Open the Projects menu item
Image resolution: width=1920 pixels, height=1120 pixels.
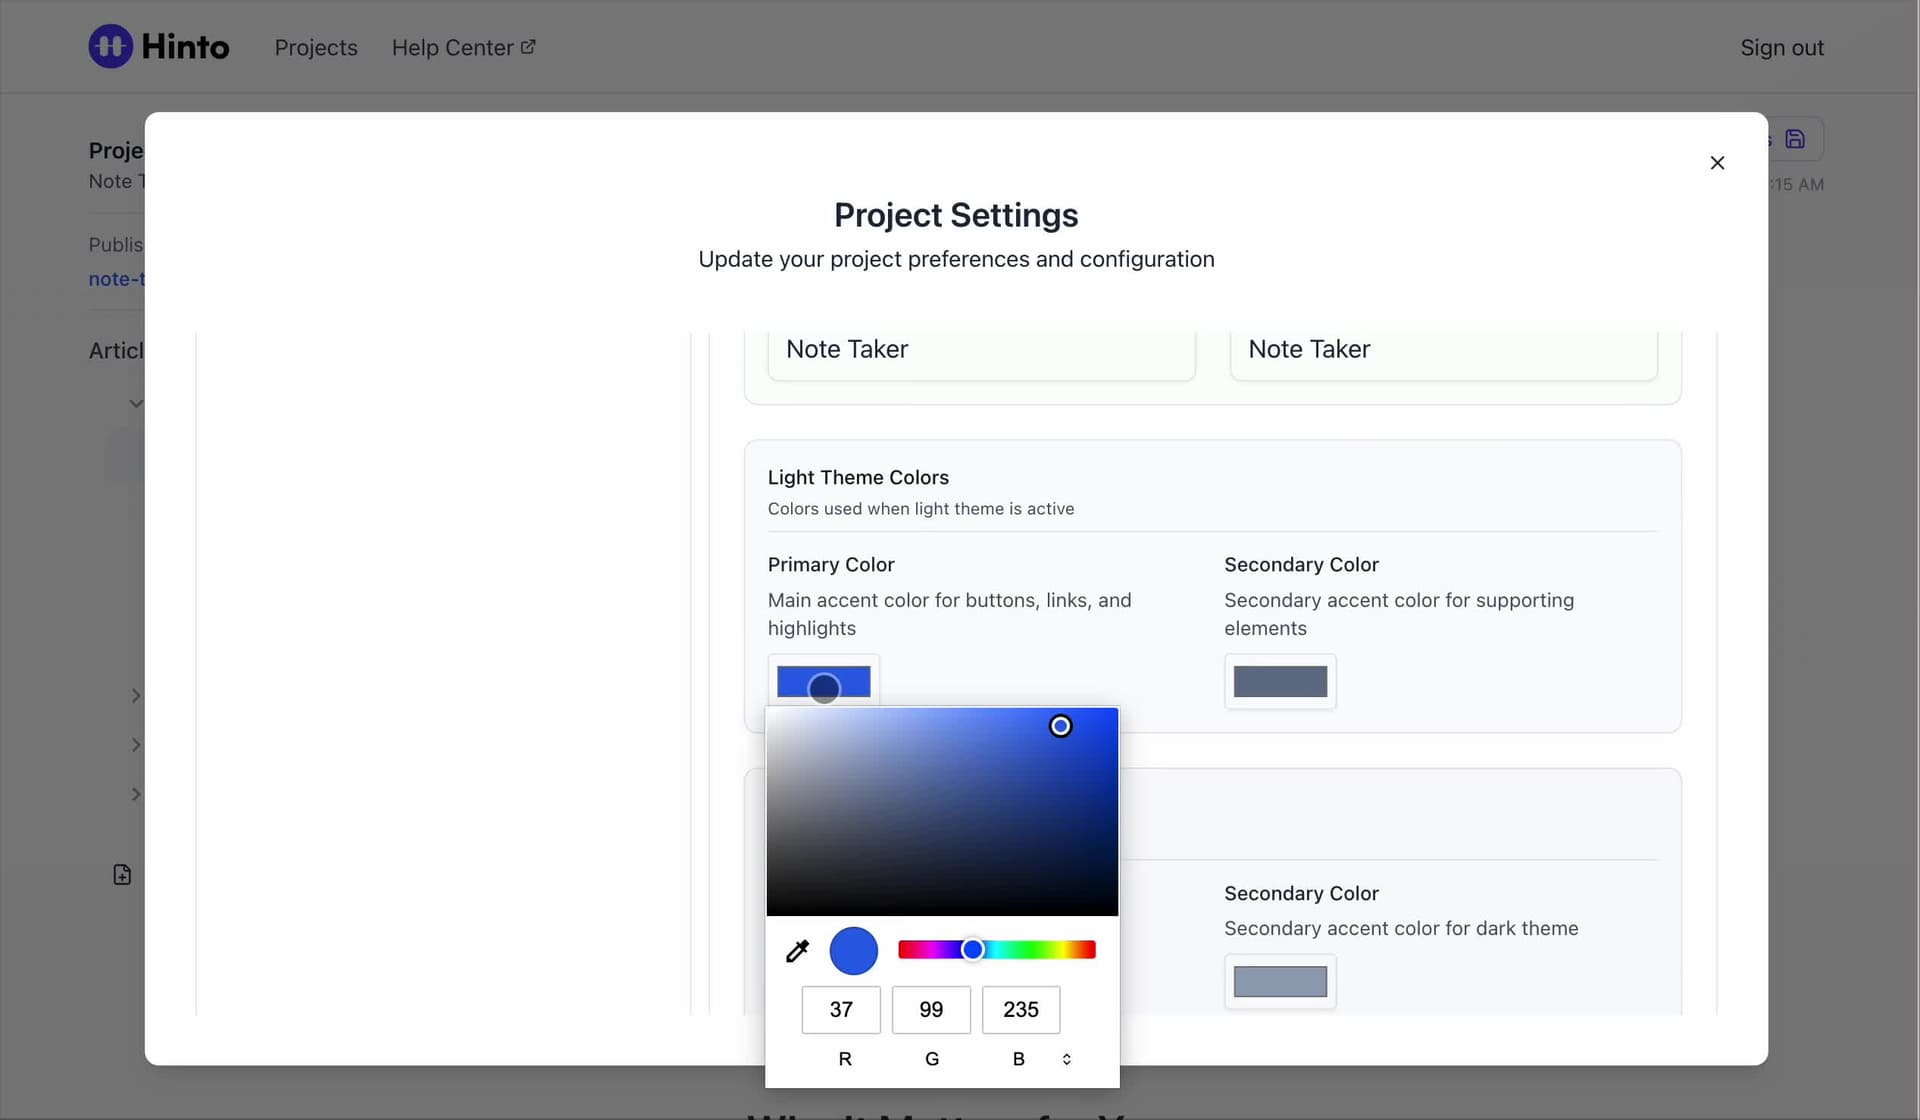[x=316, y=48]
